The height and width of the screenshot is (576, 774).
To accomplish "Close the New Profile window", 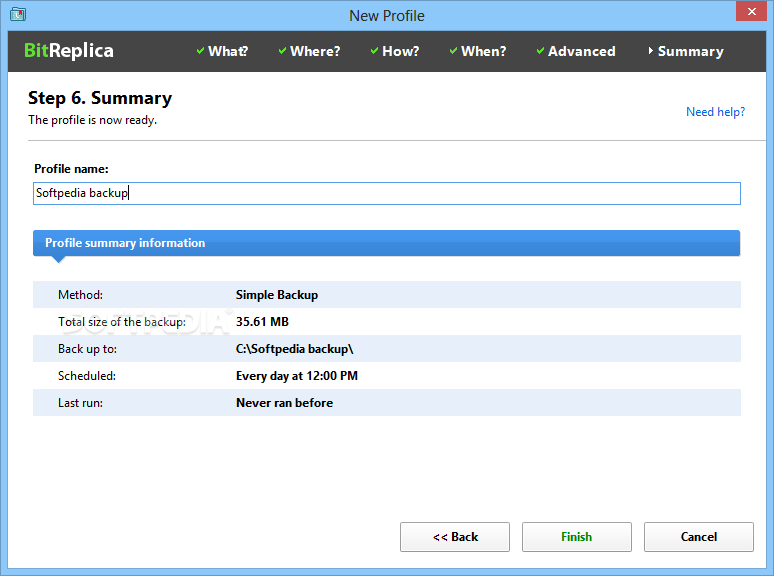I will click(x=751, y=11).
